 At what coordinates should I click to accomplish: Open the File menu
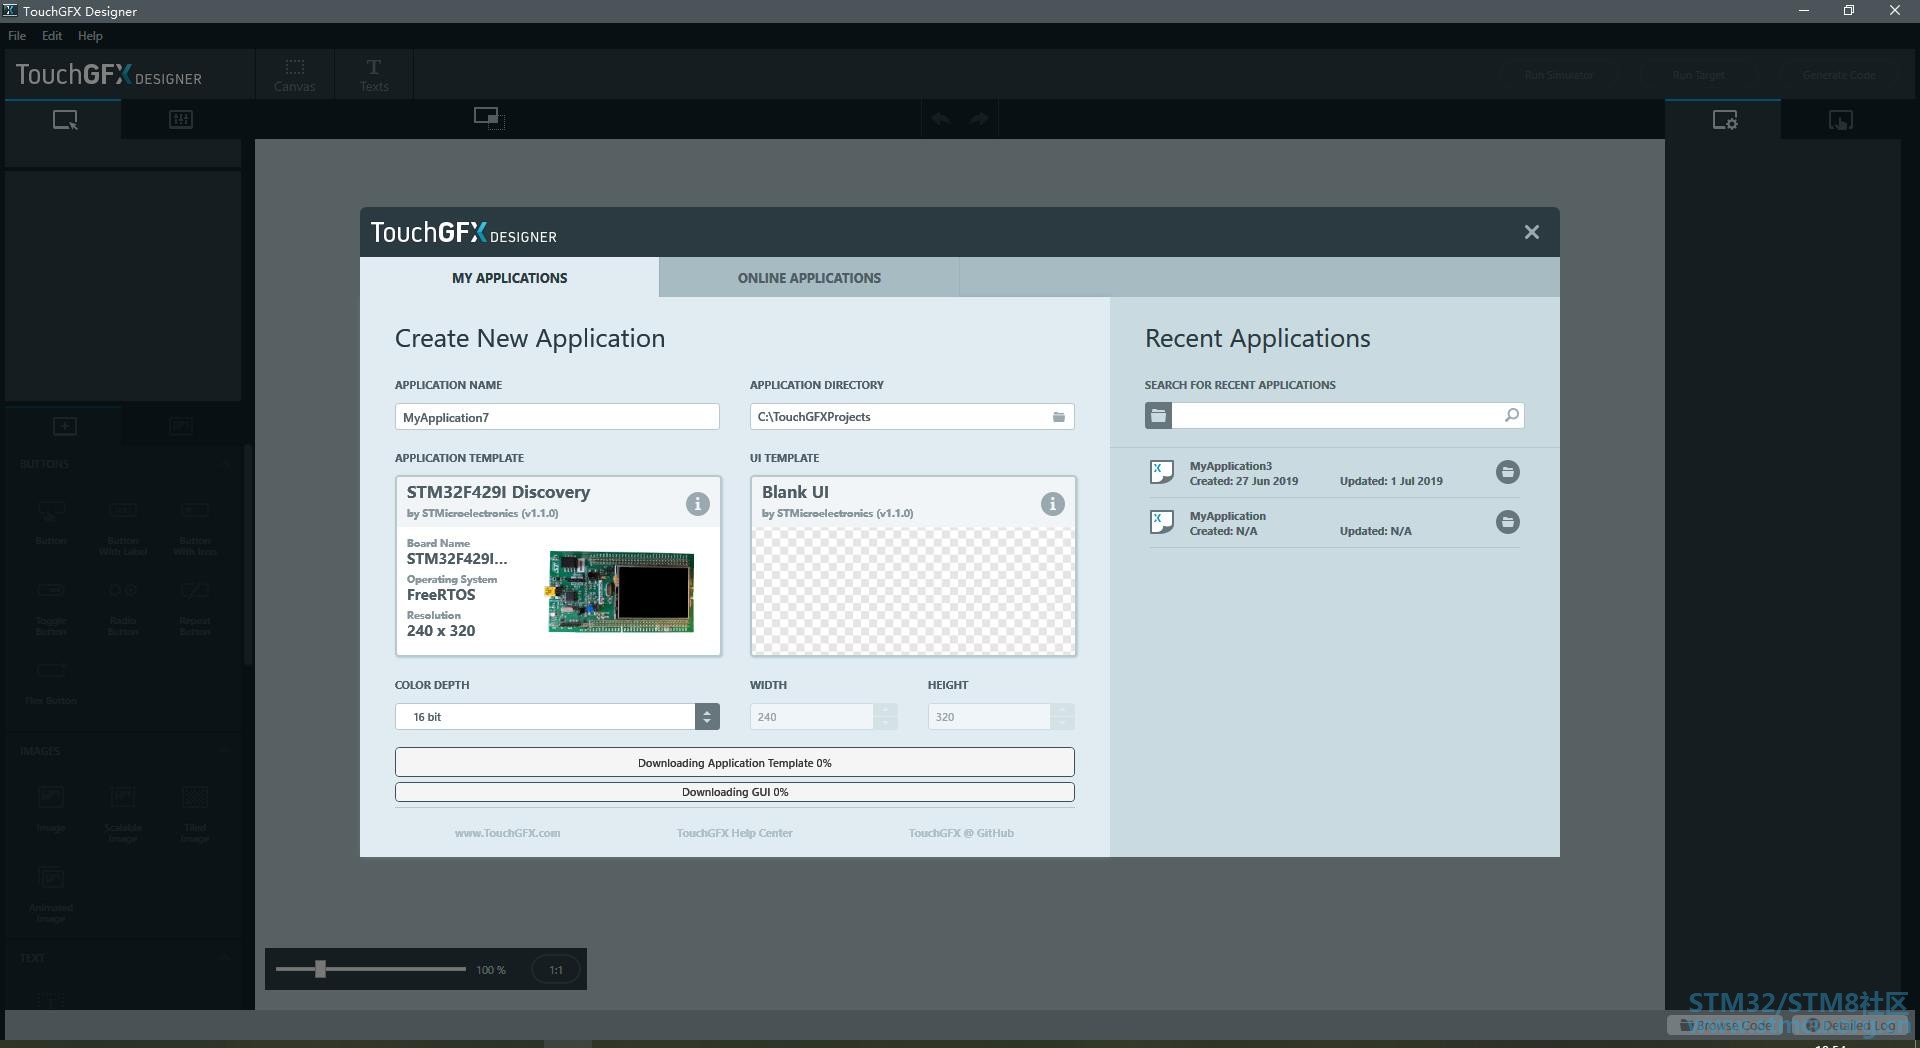pos(17,36)
